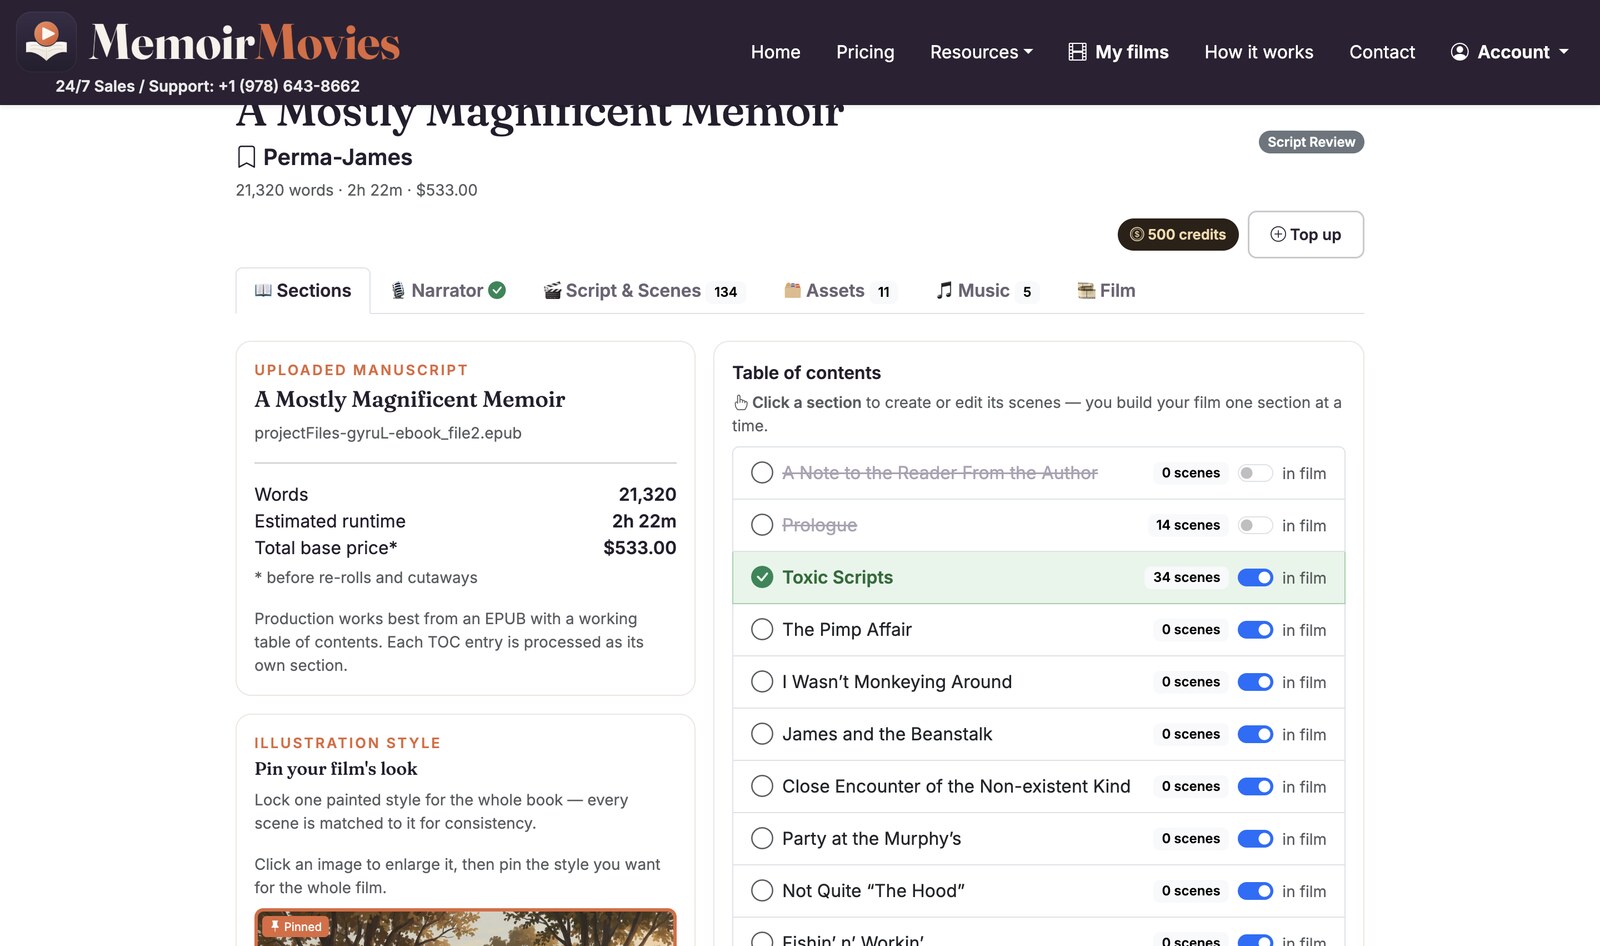Click the open book icon on Sections tab

pos(263,290)
